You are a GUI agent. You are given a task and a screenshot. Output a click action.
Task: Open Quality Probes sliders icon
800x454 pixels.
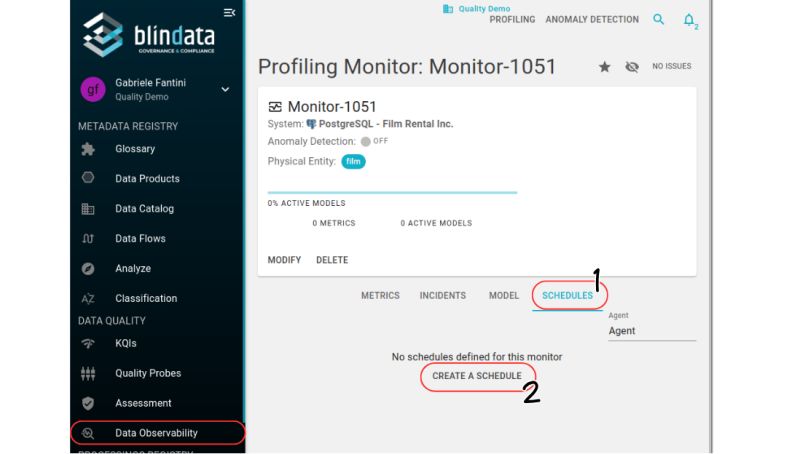88,373
